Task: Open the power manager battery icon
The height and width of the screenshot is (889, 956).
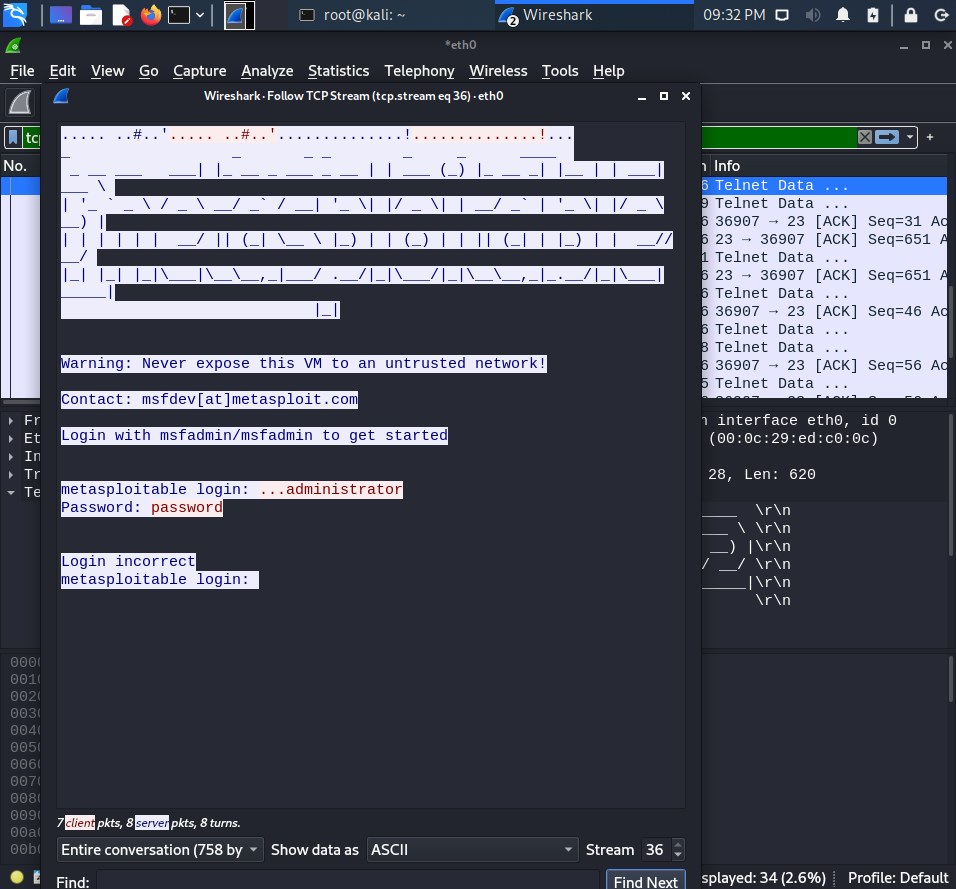Action: (873, 15)
